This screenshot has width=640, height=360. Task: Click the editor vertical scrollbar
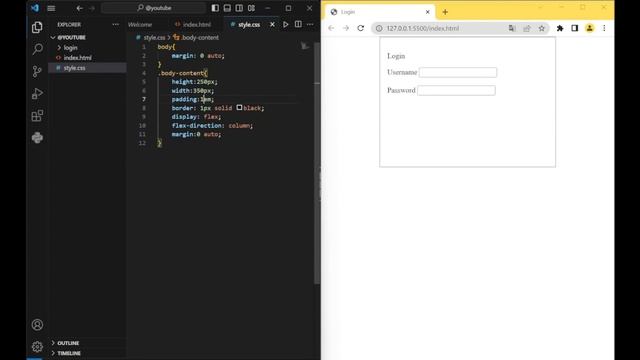click(x=317, y=163)
